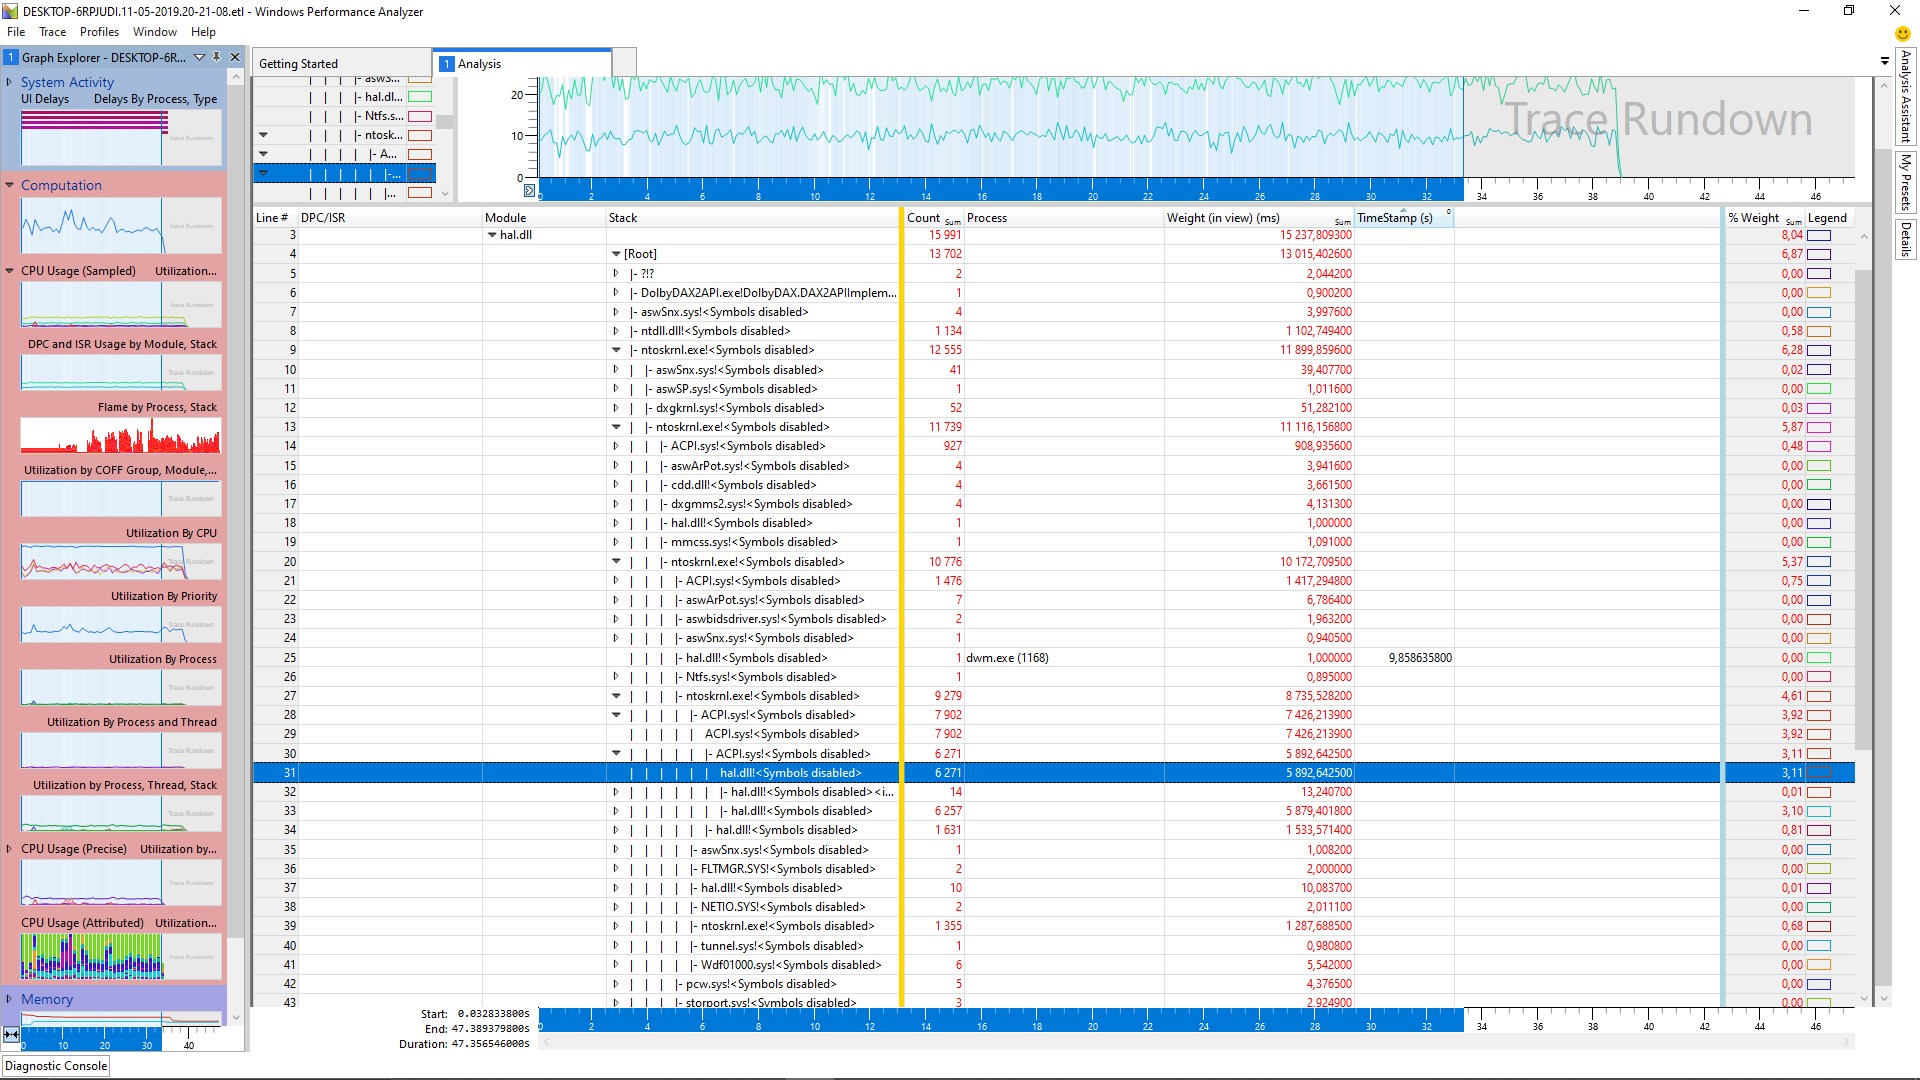Viewport: 1920px width, 1080px height.
Task: Pin the Graph Explorer panel
Action: tap(217, 57)
